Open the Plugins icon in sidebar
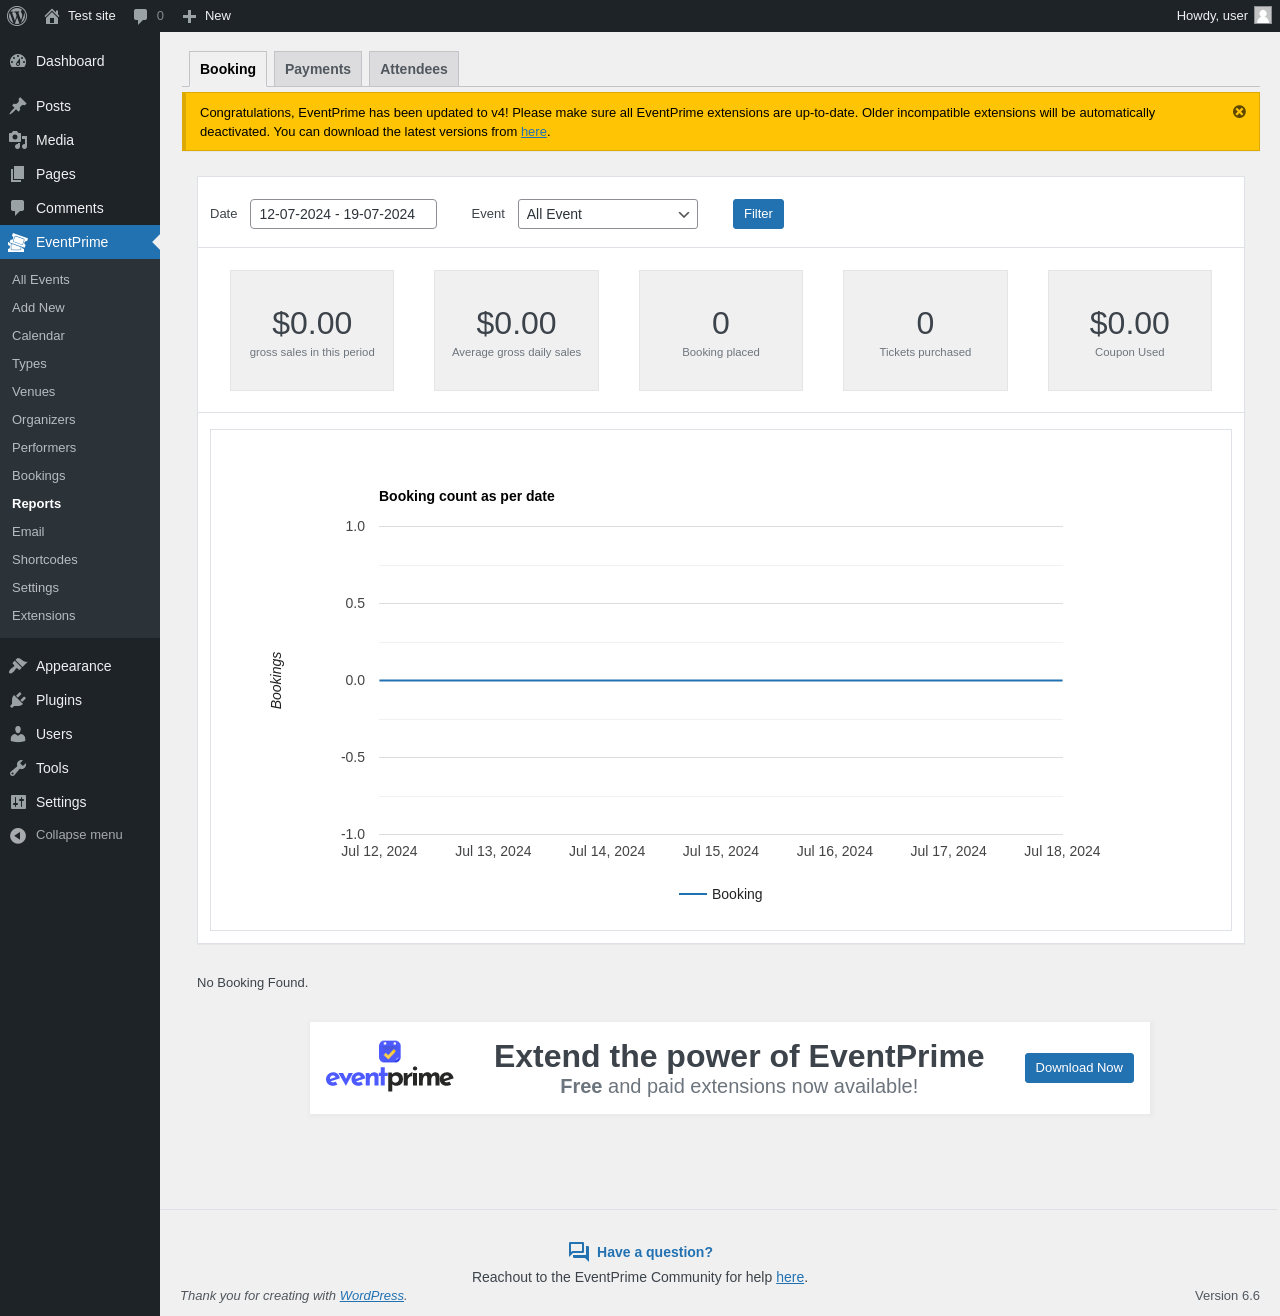 18,700
